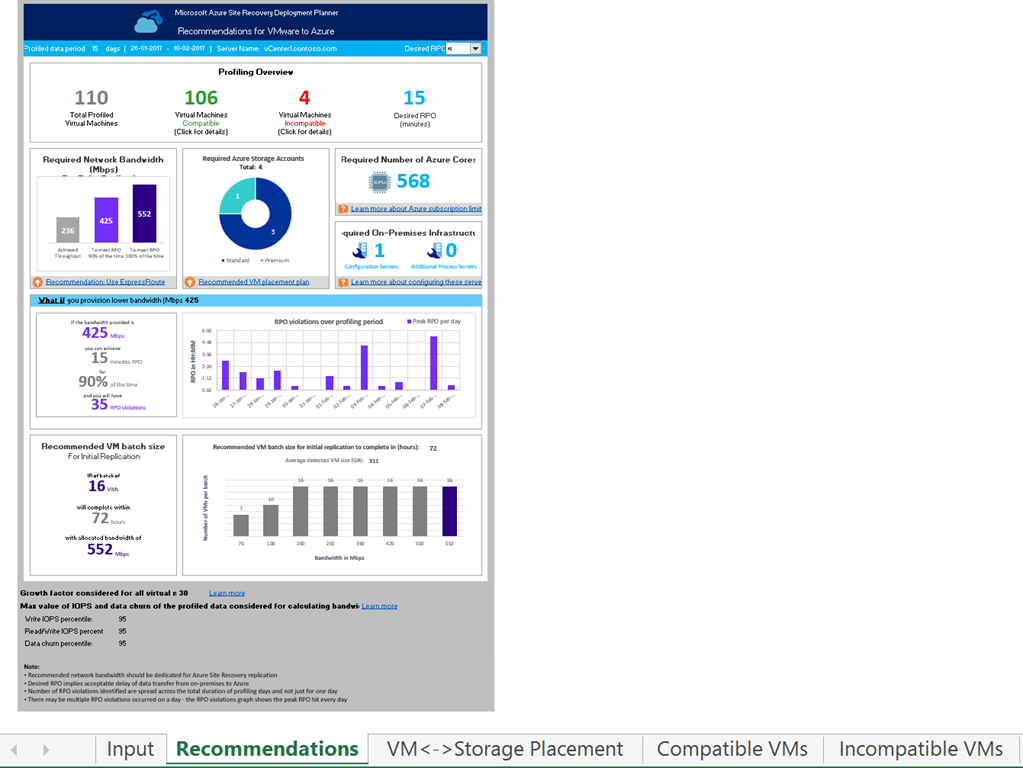Select the Incompatible VMs sheet tab

coord(920,749)
